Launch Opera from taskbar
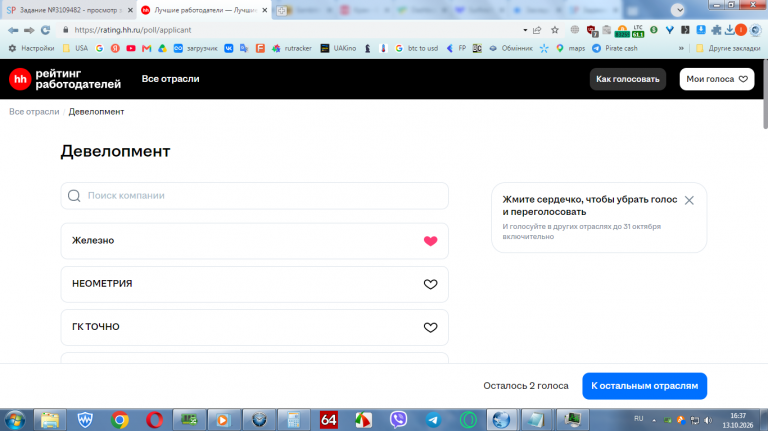Screen dimensions: 768x431 [x=154, y=420]
